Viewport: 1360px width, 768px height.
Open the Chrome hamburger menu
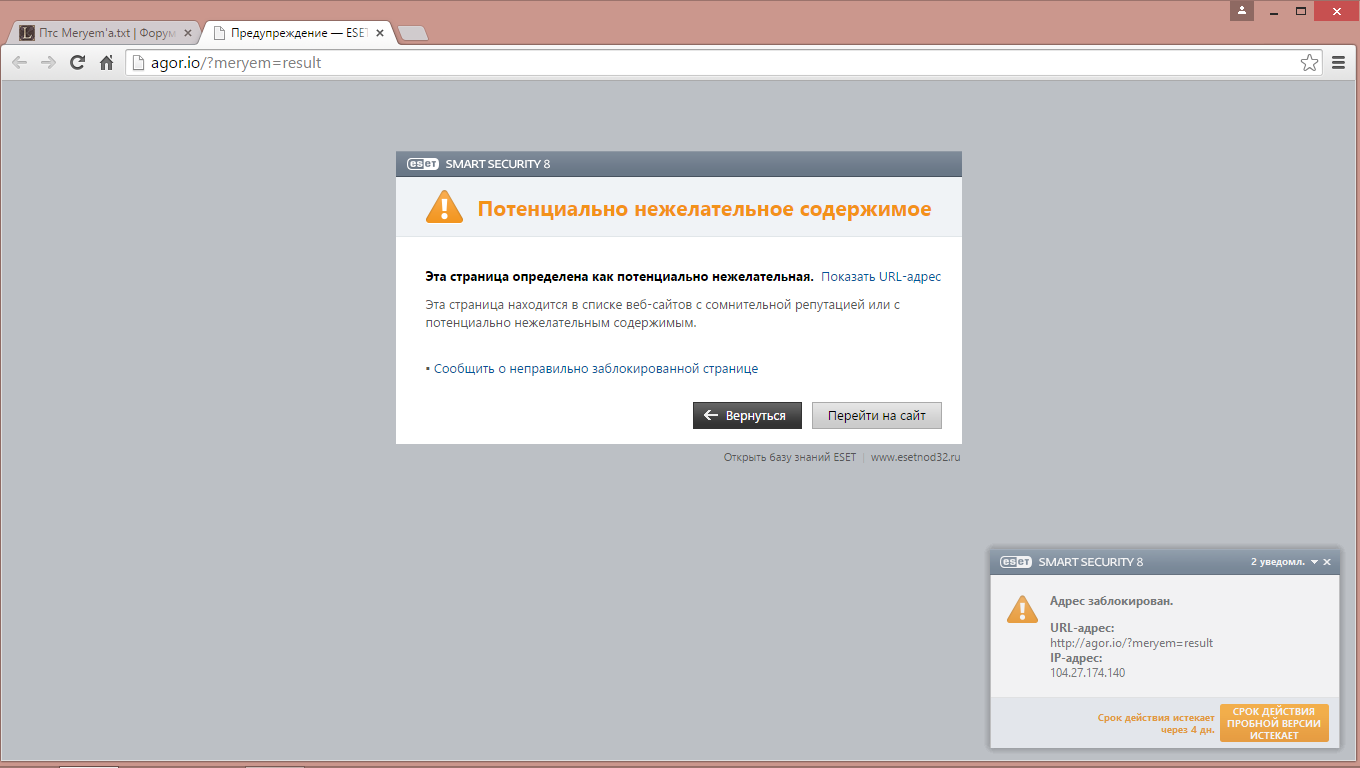1339,63
